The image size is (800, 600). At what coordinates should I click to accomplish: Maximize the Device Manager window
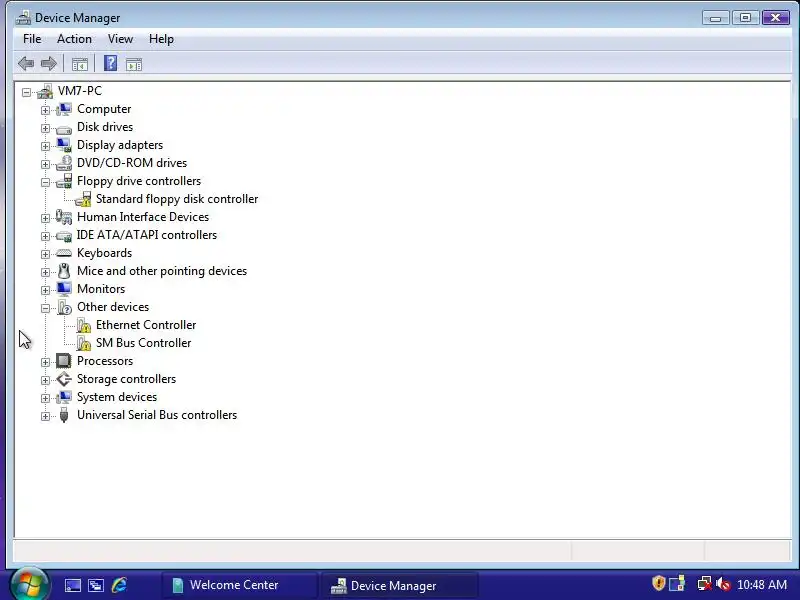pos(745,18)
